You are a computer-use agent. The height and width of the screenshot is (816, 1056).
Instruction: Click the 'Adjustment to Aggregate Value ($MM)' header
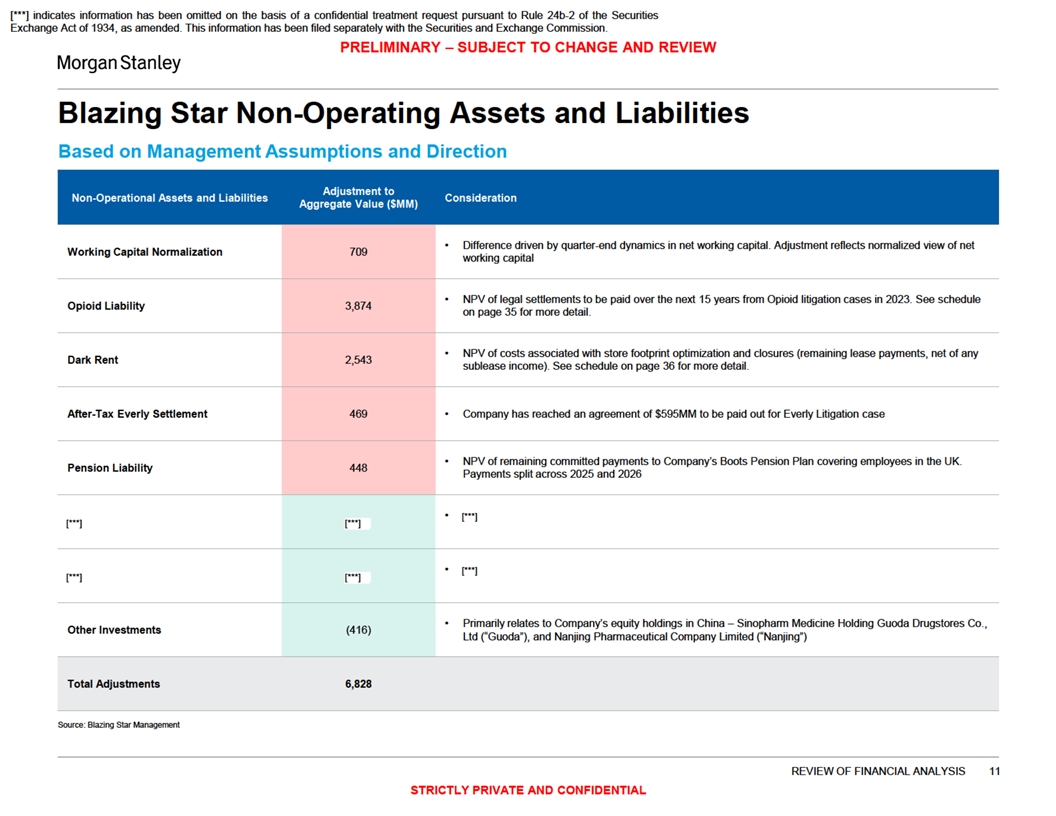tap(358, 198)
